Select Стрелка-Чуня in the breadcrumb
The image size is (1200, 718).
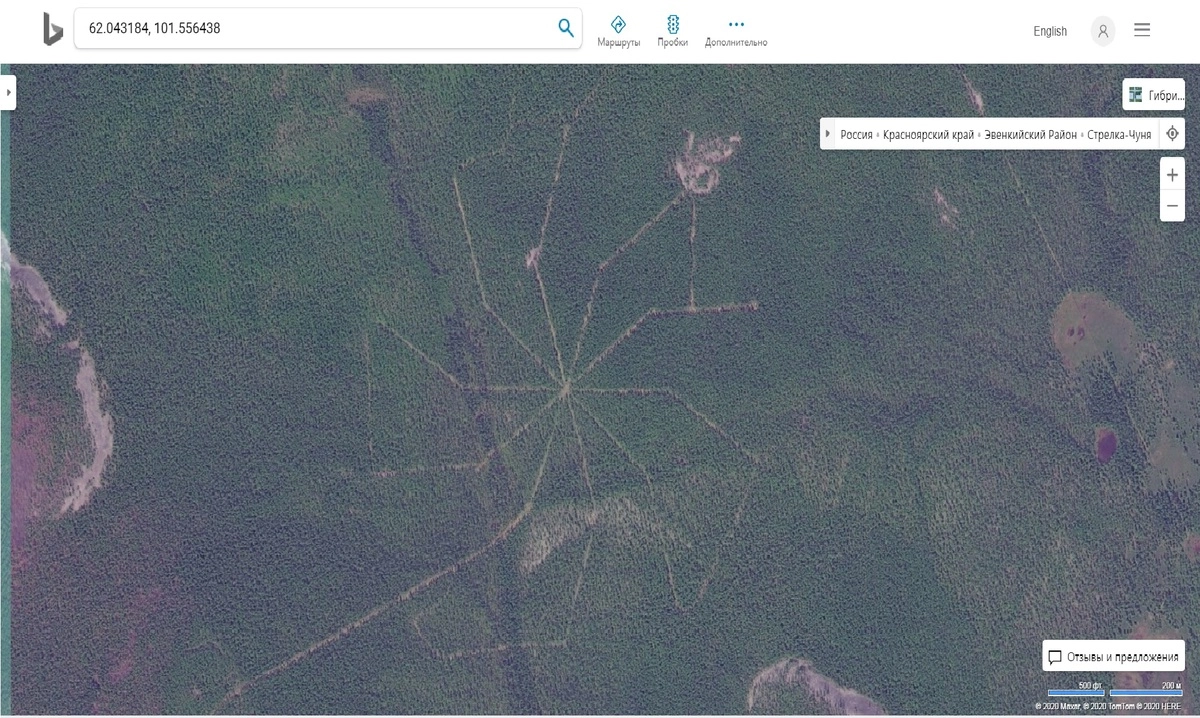tap(1119, 134)
